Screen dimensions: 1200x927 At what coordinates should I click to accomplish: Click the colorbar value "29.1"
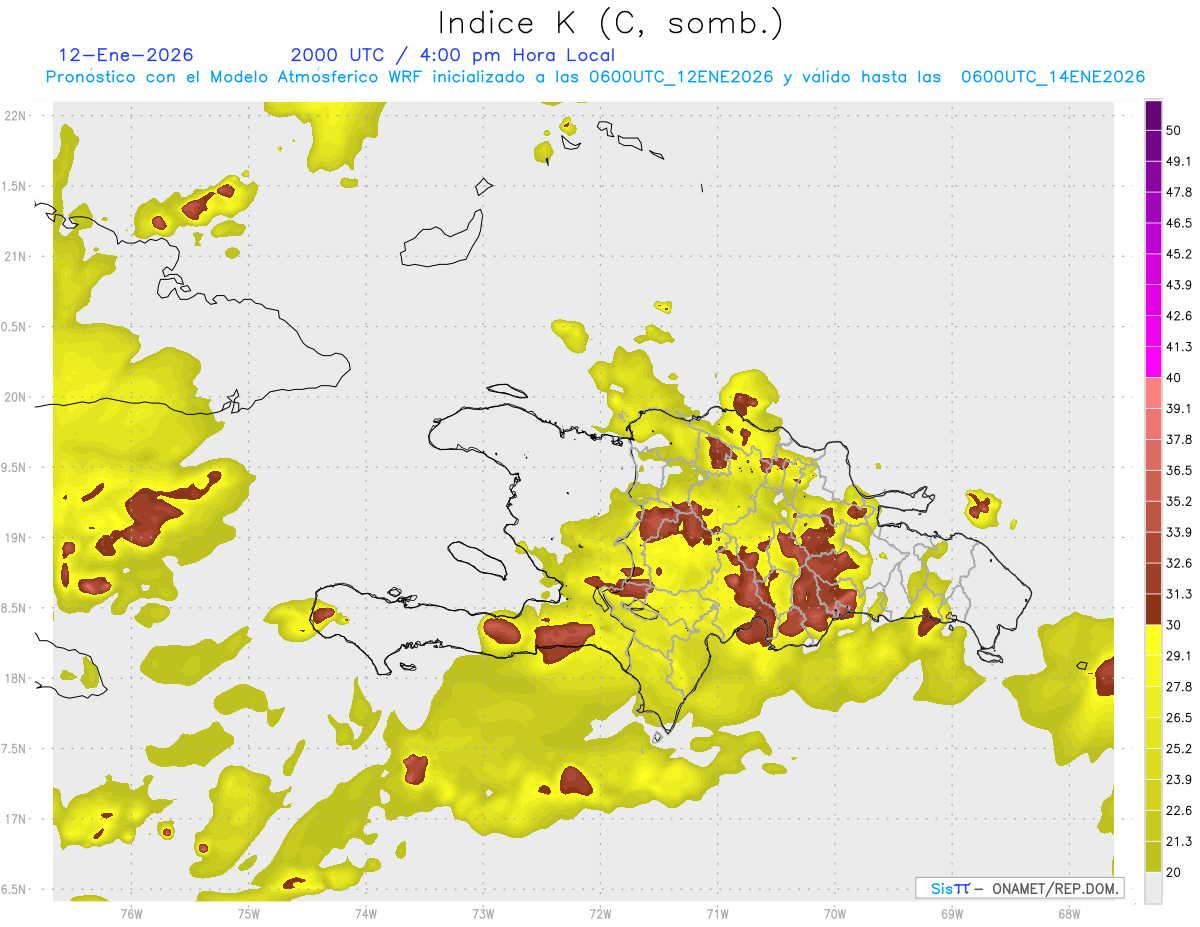click(1179, 656)
